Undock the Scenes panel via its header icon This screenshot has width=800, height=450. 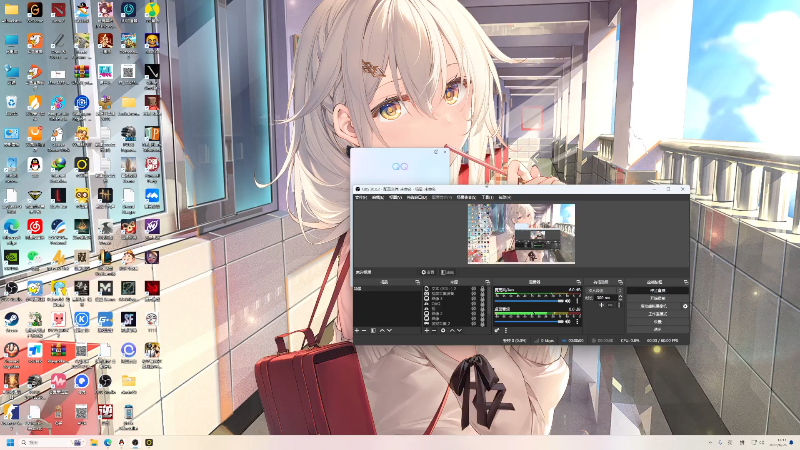[x=417, y=282]
